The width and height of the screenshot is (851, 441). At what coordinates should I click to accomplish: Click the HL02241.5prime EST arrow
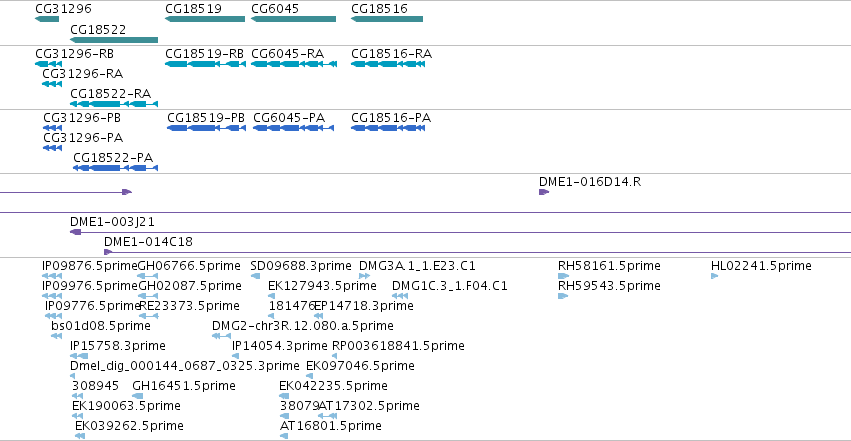714,276
